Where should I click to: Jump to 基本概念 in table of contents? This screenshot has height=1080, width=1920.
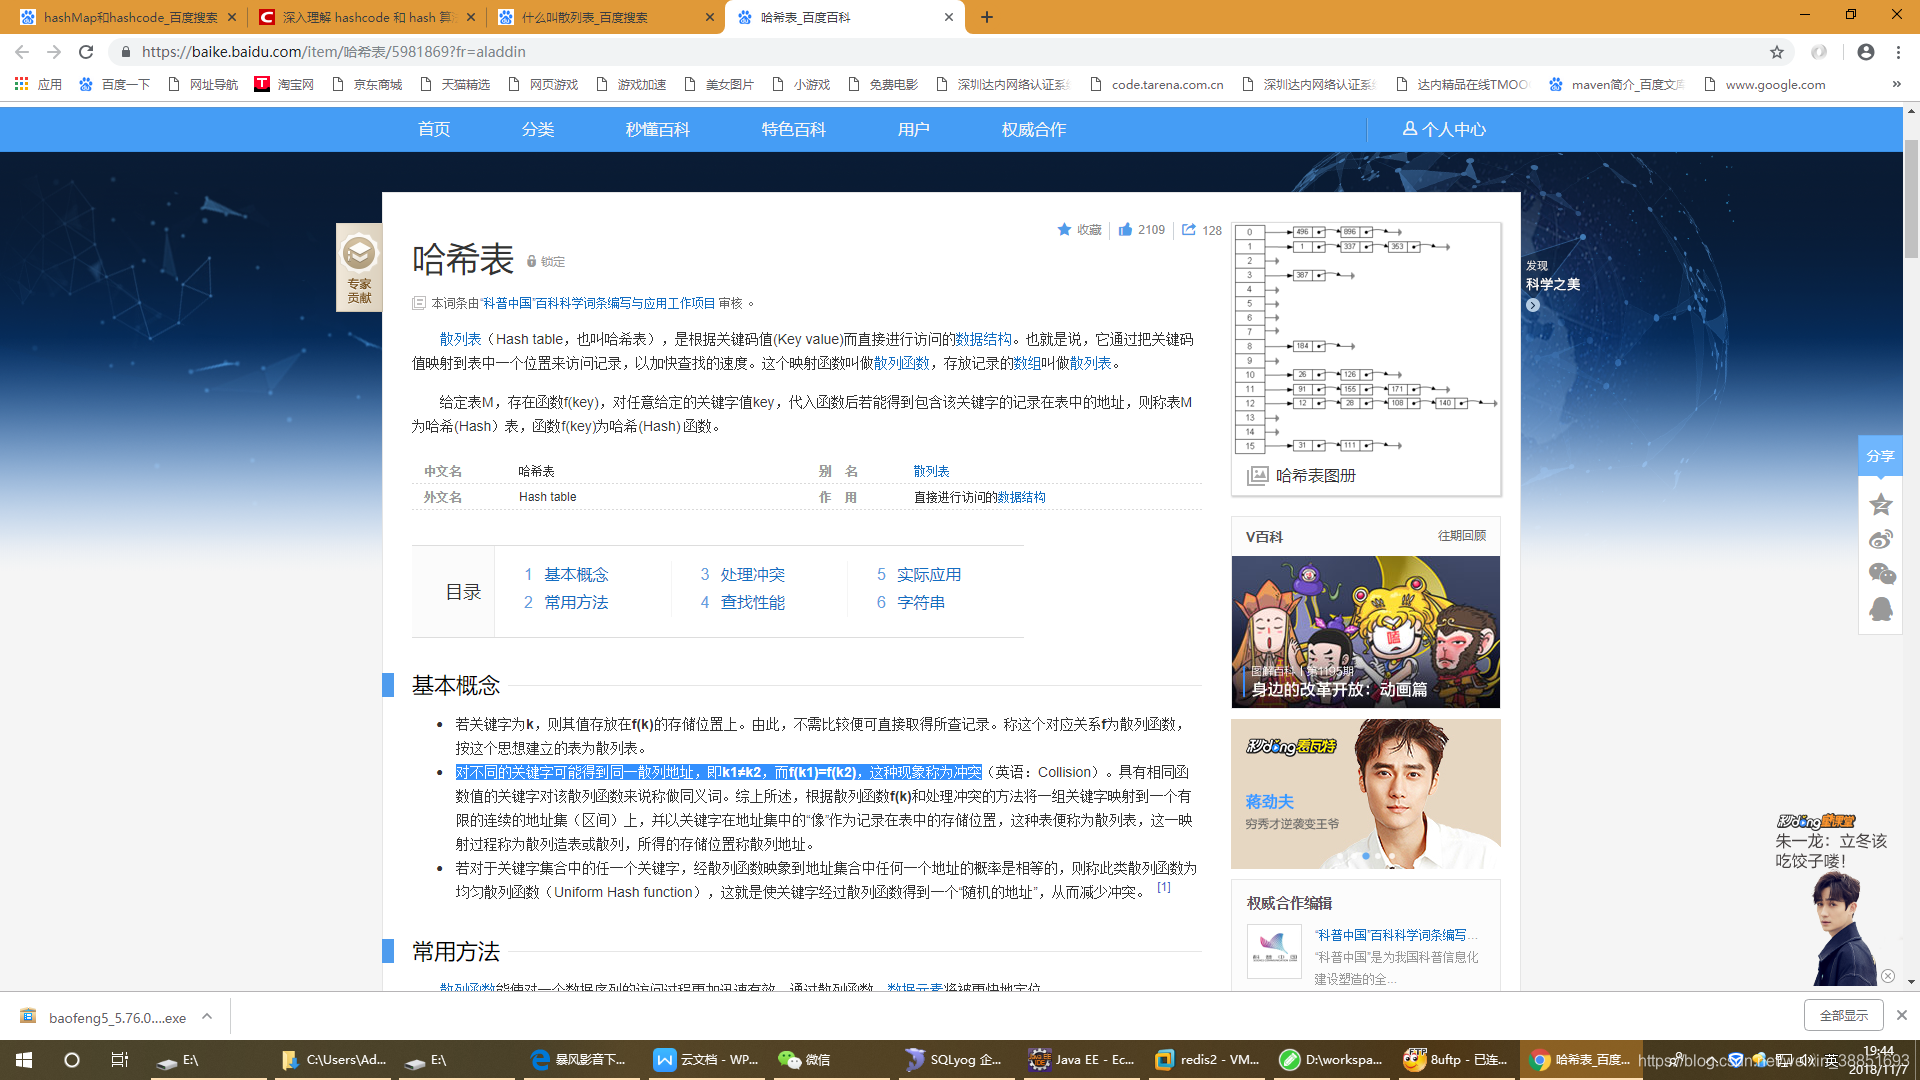click(576, 574)
